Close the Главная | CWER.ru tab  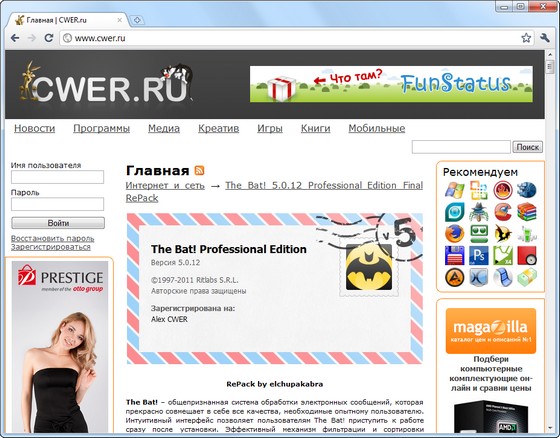pos(120,20)
